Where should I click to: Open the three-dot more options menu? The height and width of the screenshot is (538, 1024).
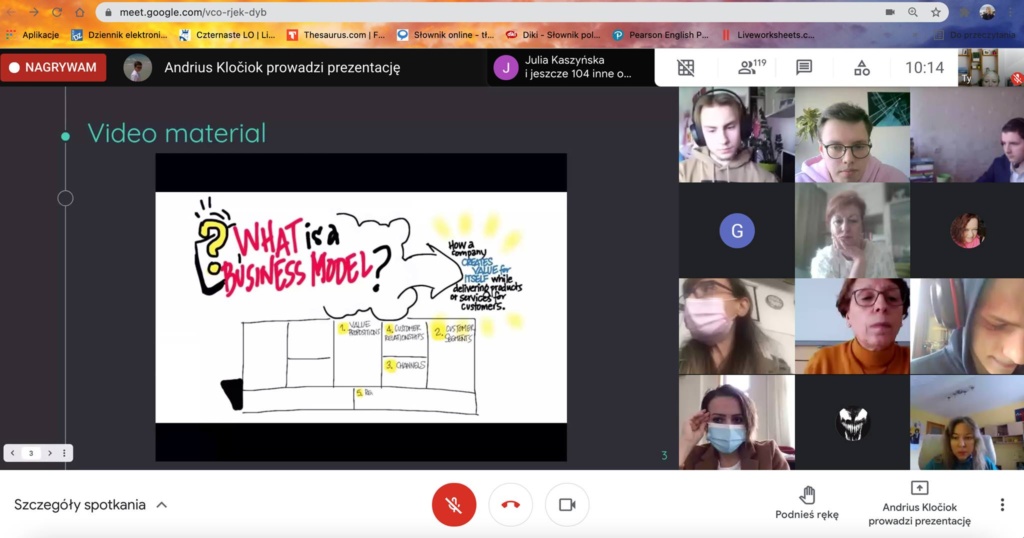click(x=1002, y=505)
